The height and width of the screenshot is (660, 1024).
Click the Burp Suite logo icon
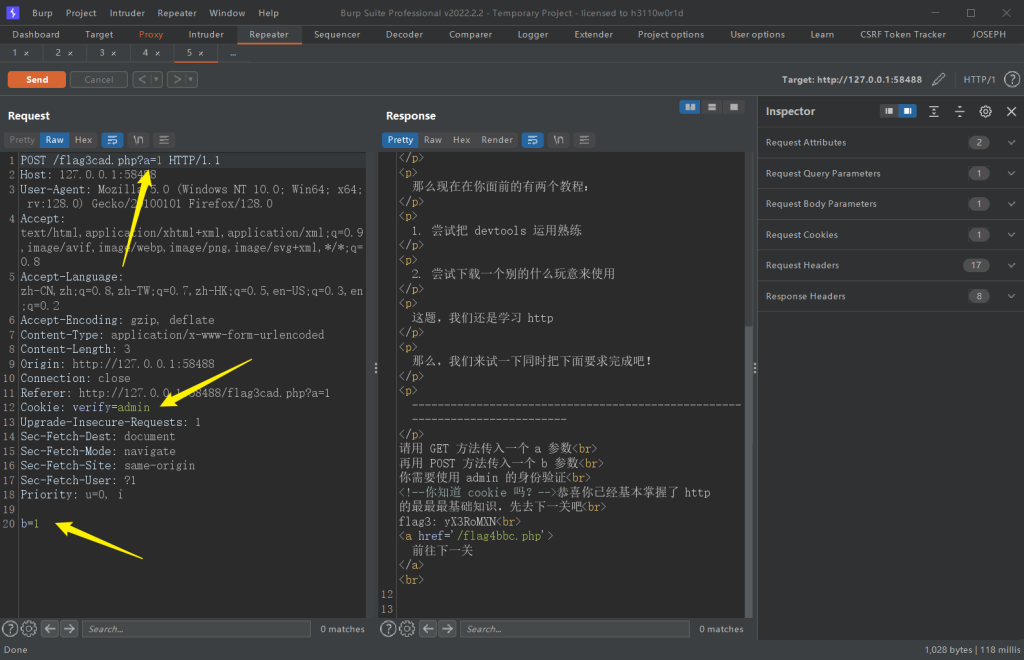coord(13,12)
